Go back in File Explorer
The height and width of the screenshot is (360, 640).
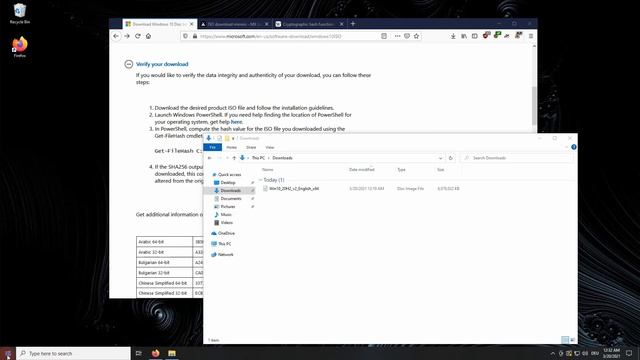(210, 158)
